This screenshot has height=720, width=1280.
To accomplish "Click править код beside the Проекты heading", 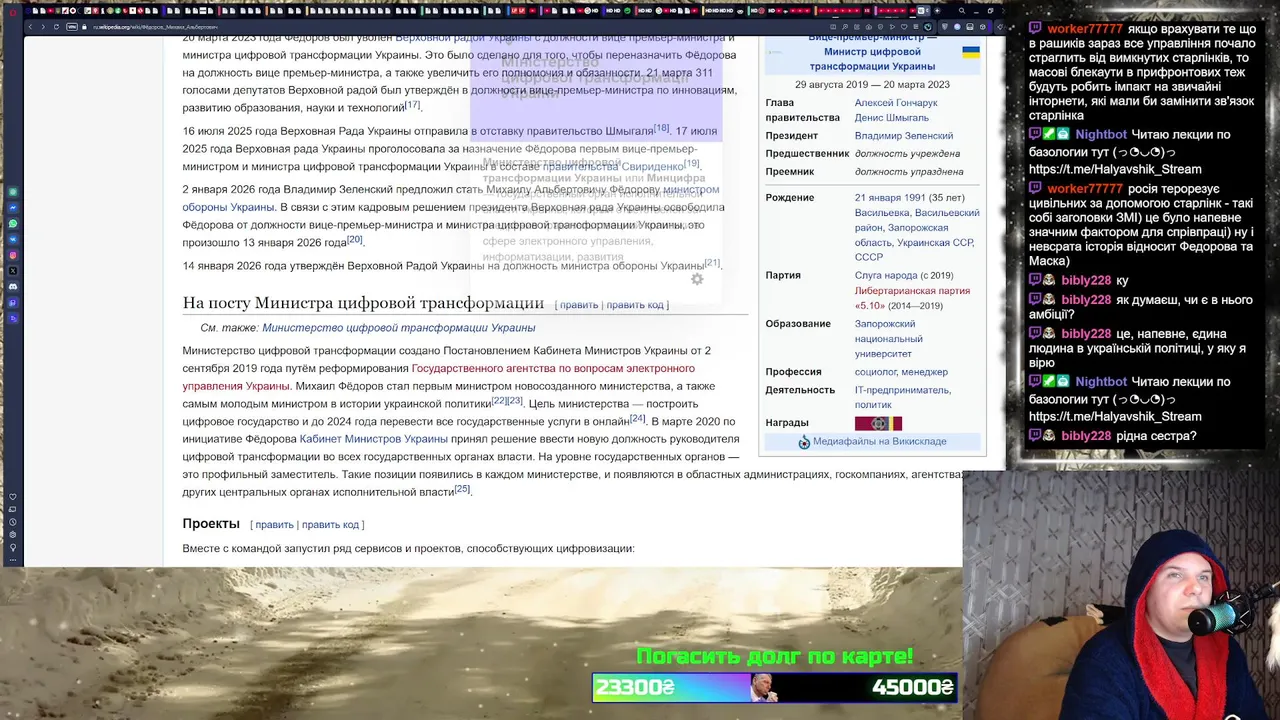I will (330, 525).
